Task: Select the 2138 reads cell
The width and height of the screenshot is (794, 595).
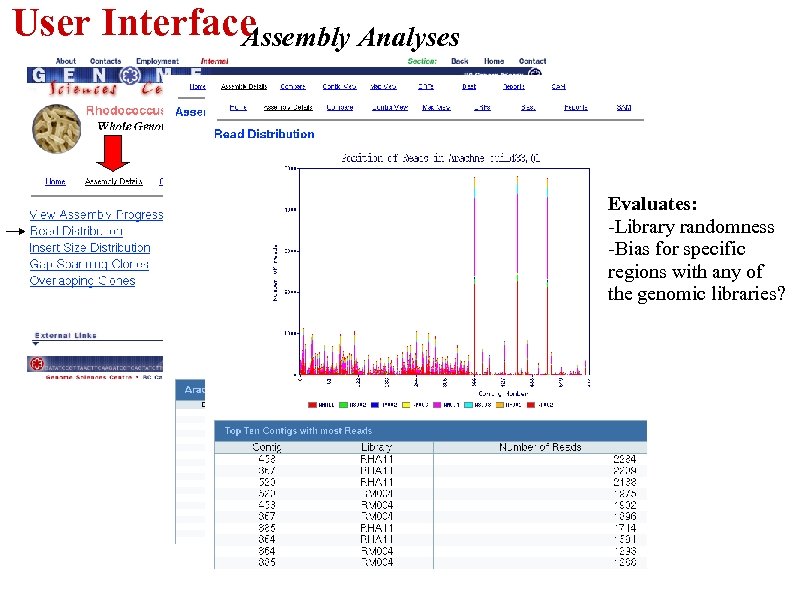Action: [x=624, y=482]
